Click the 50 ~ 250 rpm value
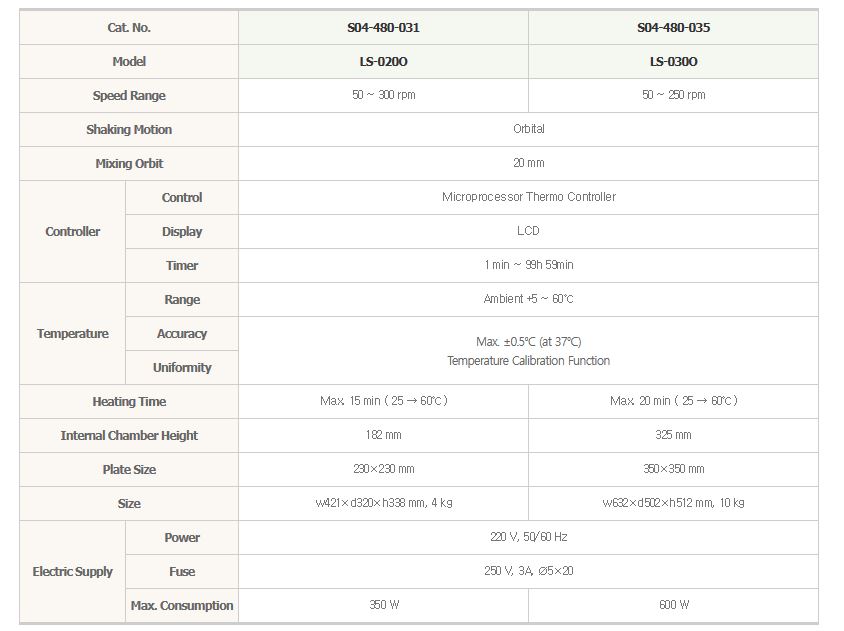Viewport: 844px width, 631px height. pos(673,95)
